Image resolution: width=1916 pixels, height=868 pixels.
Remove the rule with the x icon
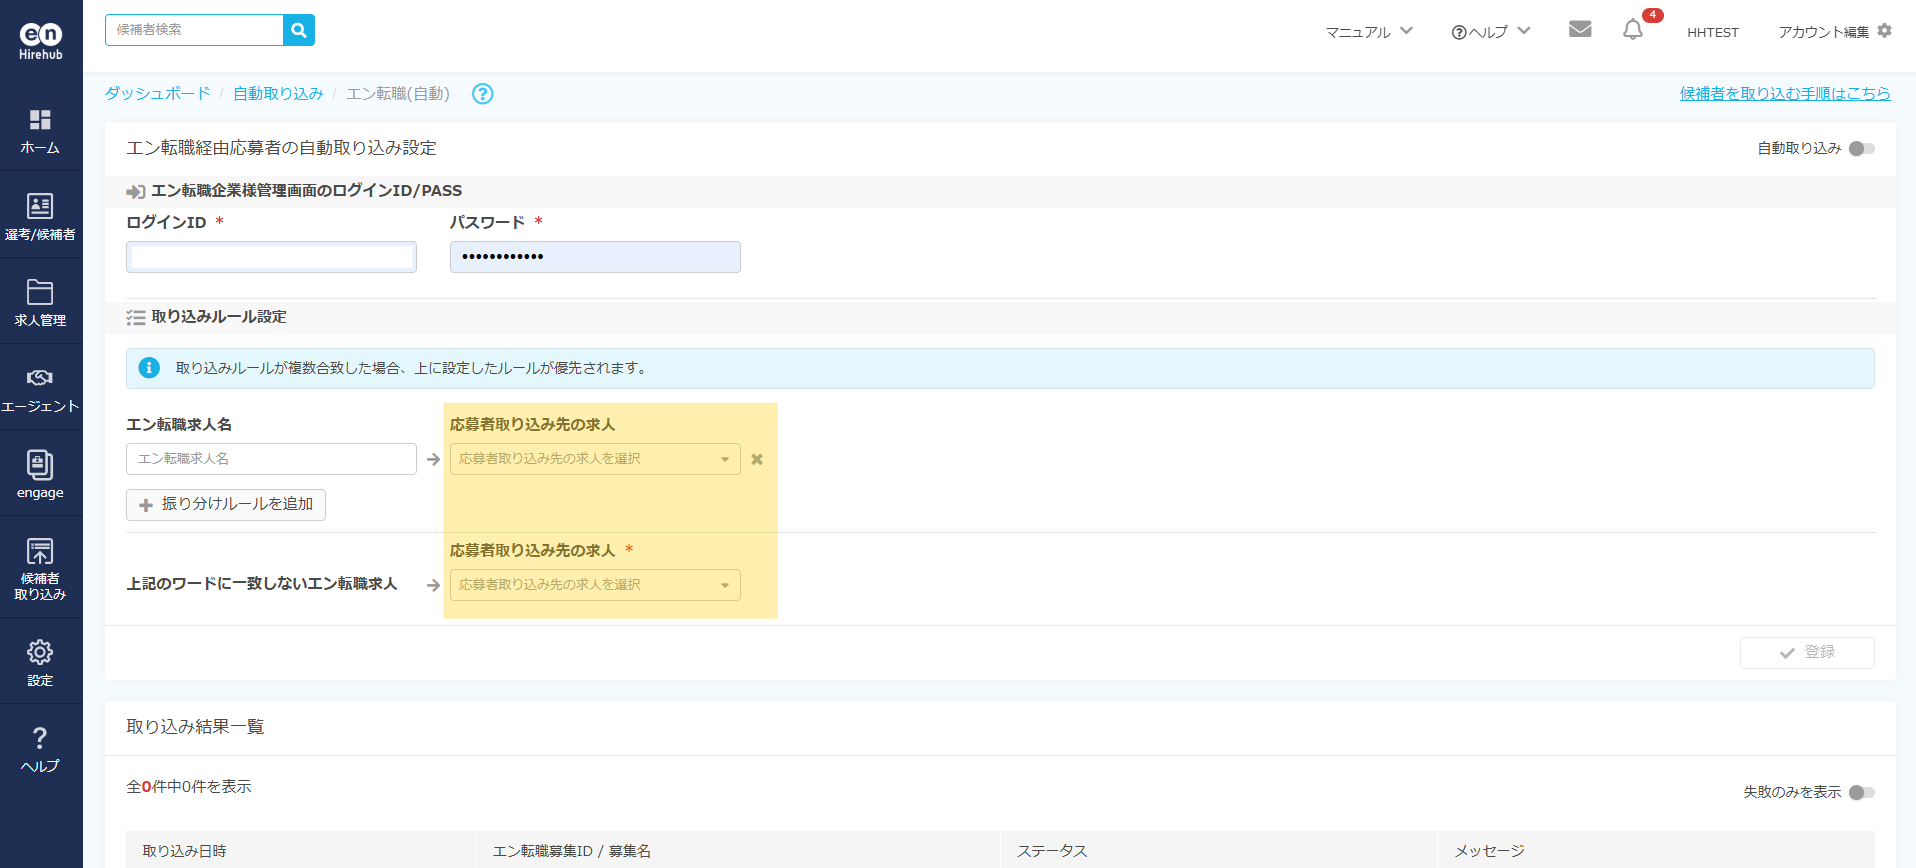[757, 460]
